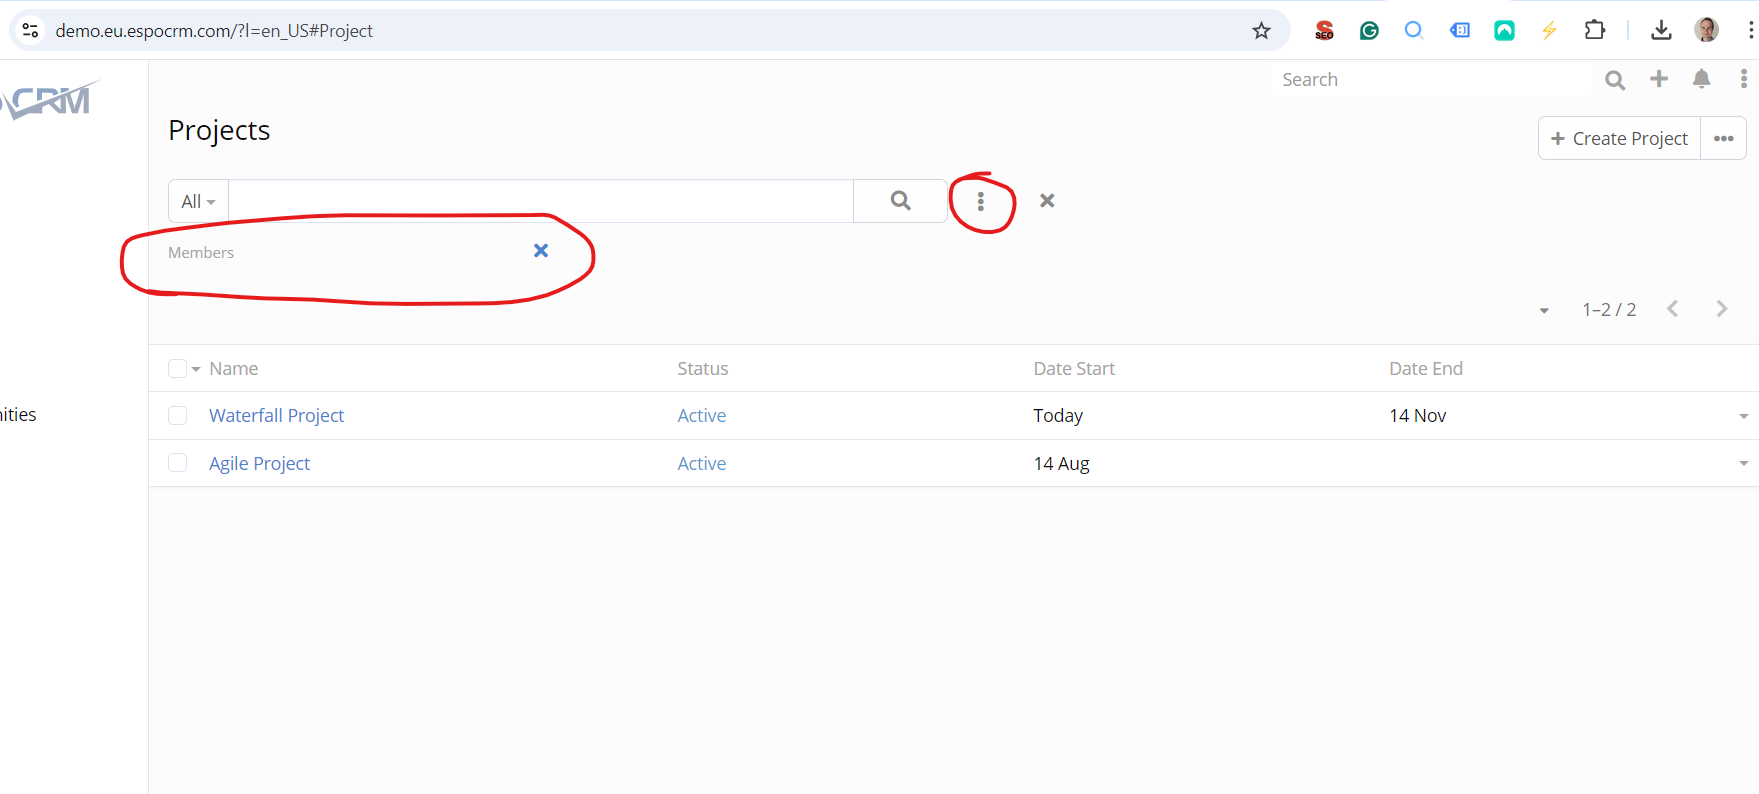The height and width of the screenshot is (794, 1759).
Task: Expand the Agile Project row actions menu
Action: click(1743, 463)
